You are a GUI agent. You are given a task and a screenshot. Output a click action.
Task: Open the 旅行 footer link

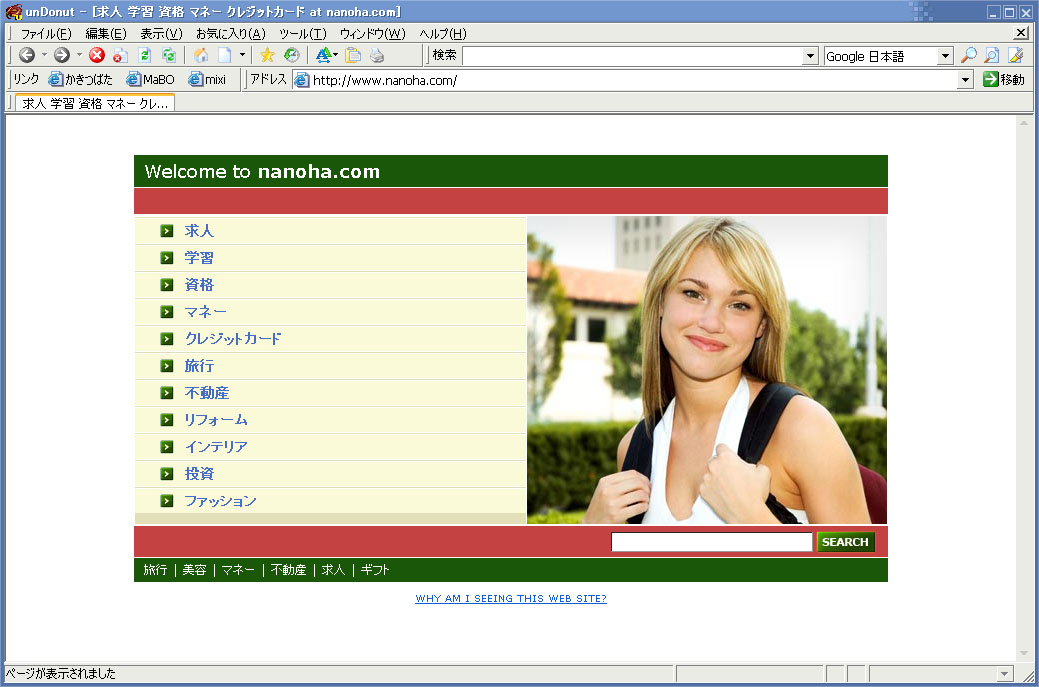(155, 570)
